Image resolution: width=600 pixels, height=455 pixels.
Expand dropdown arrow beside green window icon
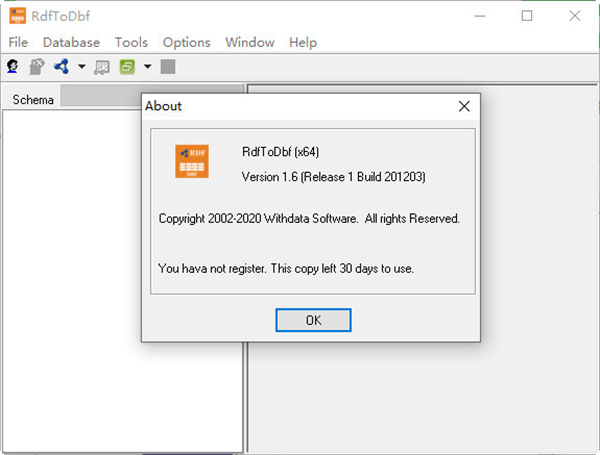click(x=147, y=67)
